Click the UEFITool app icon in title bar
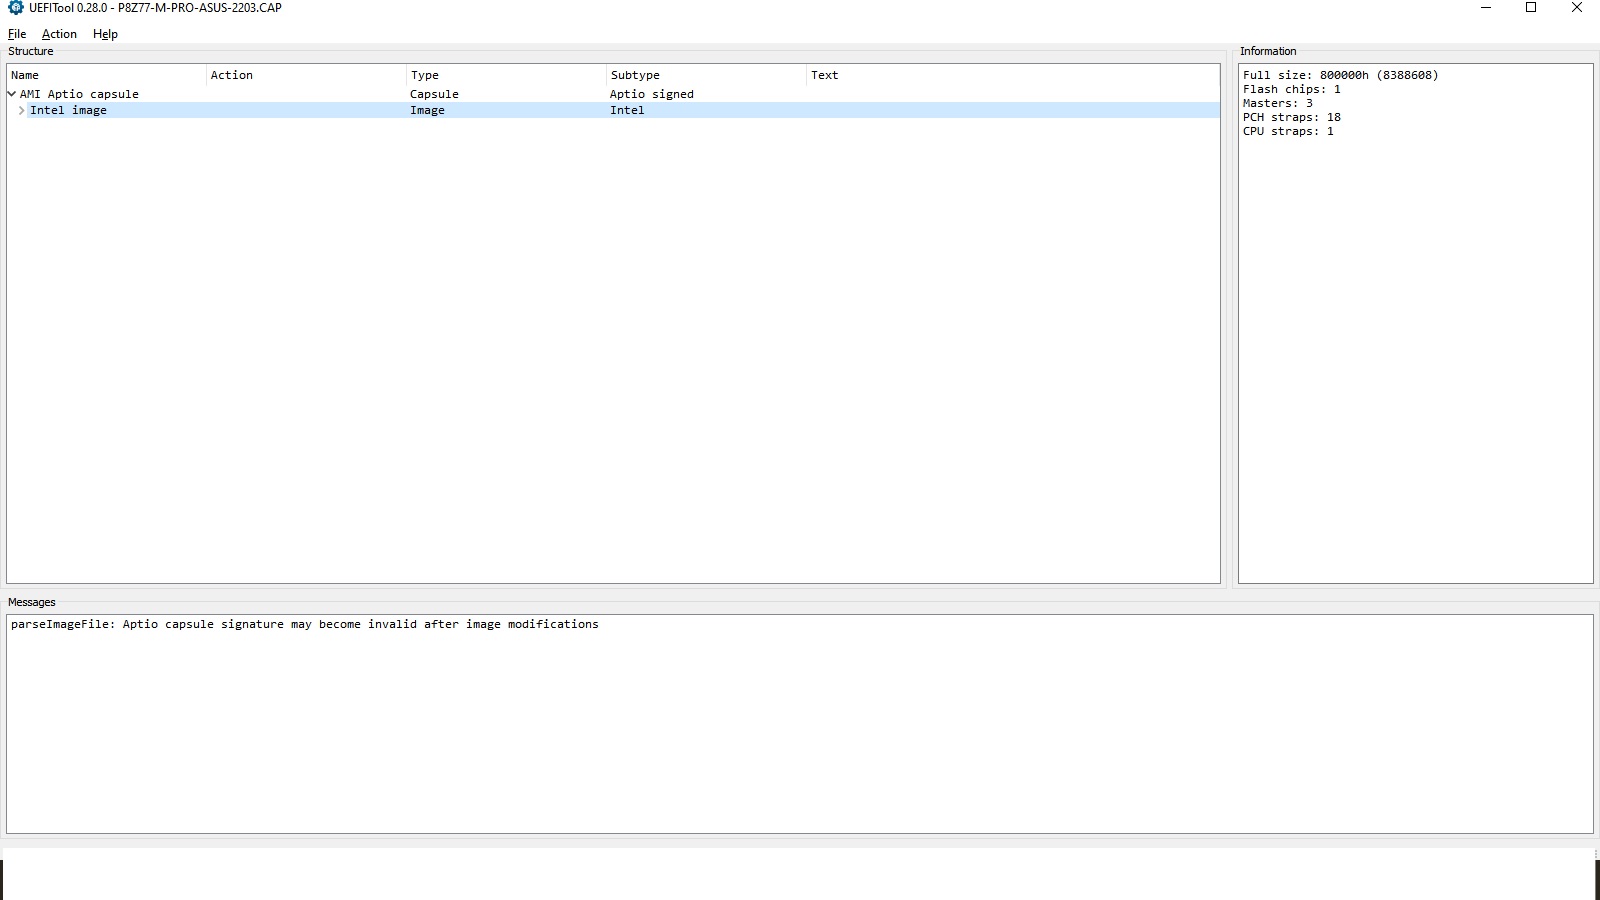The height and width of the screenshot is (900, 1600). [15, 8]
